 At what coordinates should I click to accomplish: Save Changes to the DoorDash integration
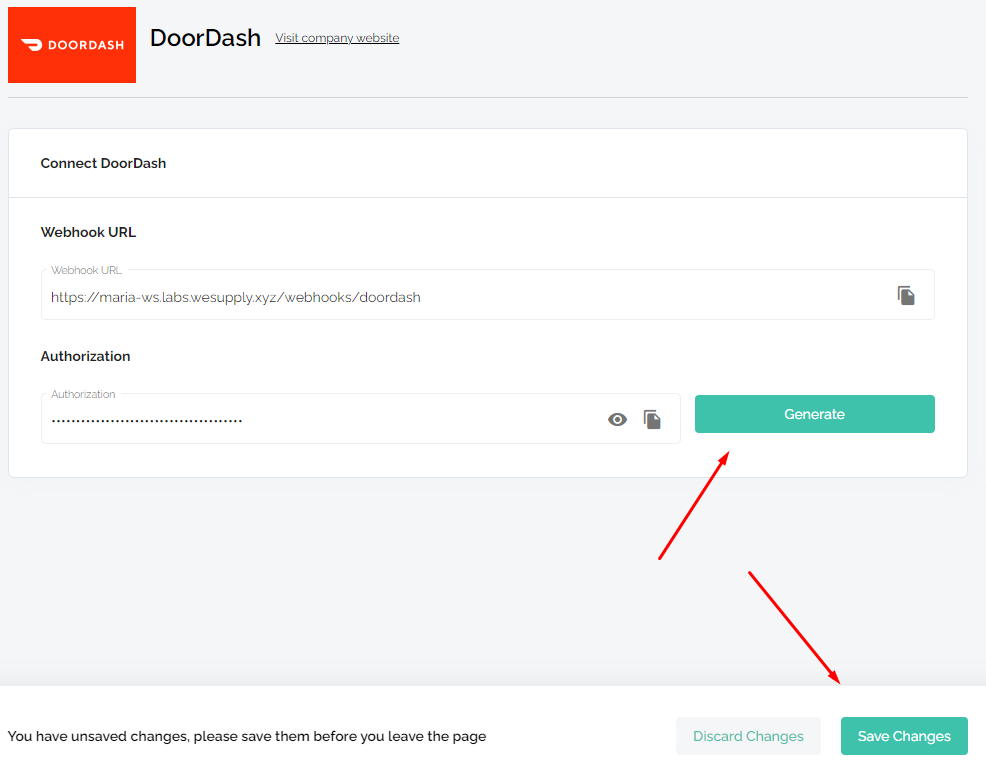point(904,736)
